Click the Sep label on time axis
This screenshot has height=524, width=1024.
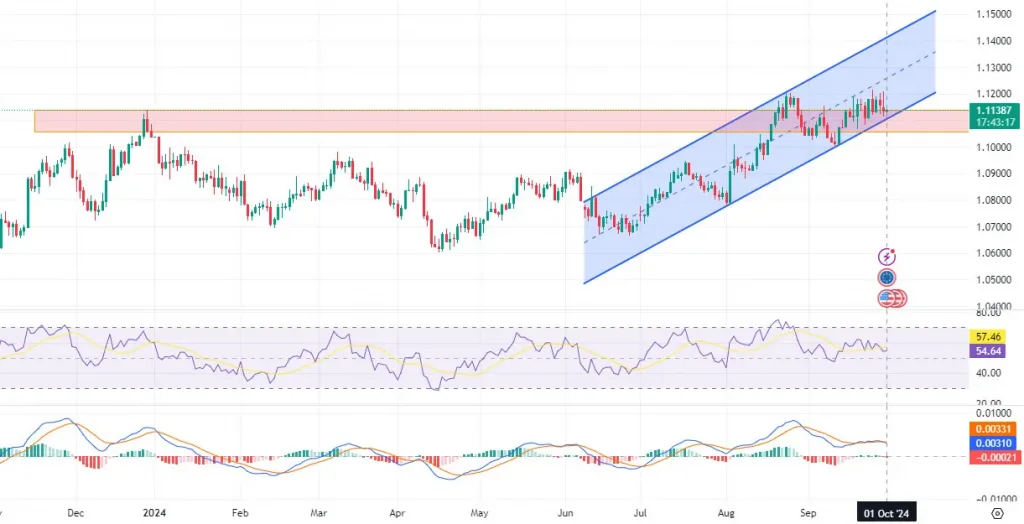(x=809, y=512)
